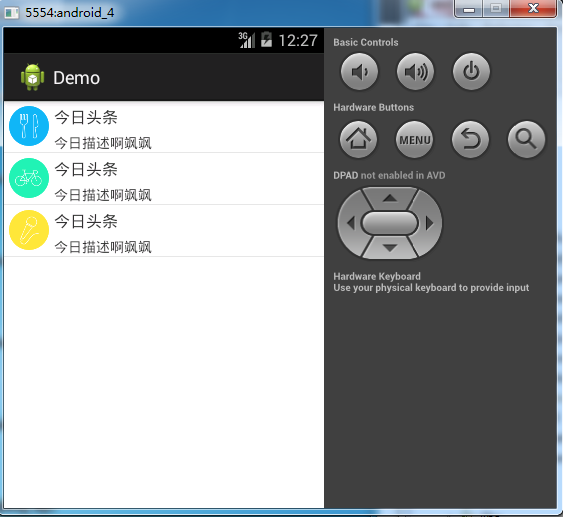Screen dimensions: 563x517
Task: Tap the blue fork and knife icon
Action: (29, 126)
